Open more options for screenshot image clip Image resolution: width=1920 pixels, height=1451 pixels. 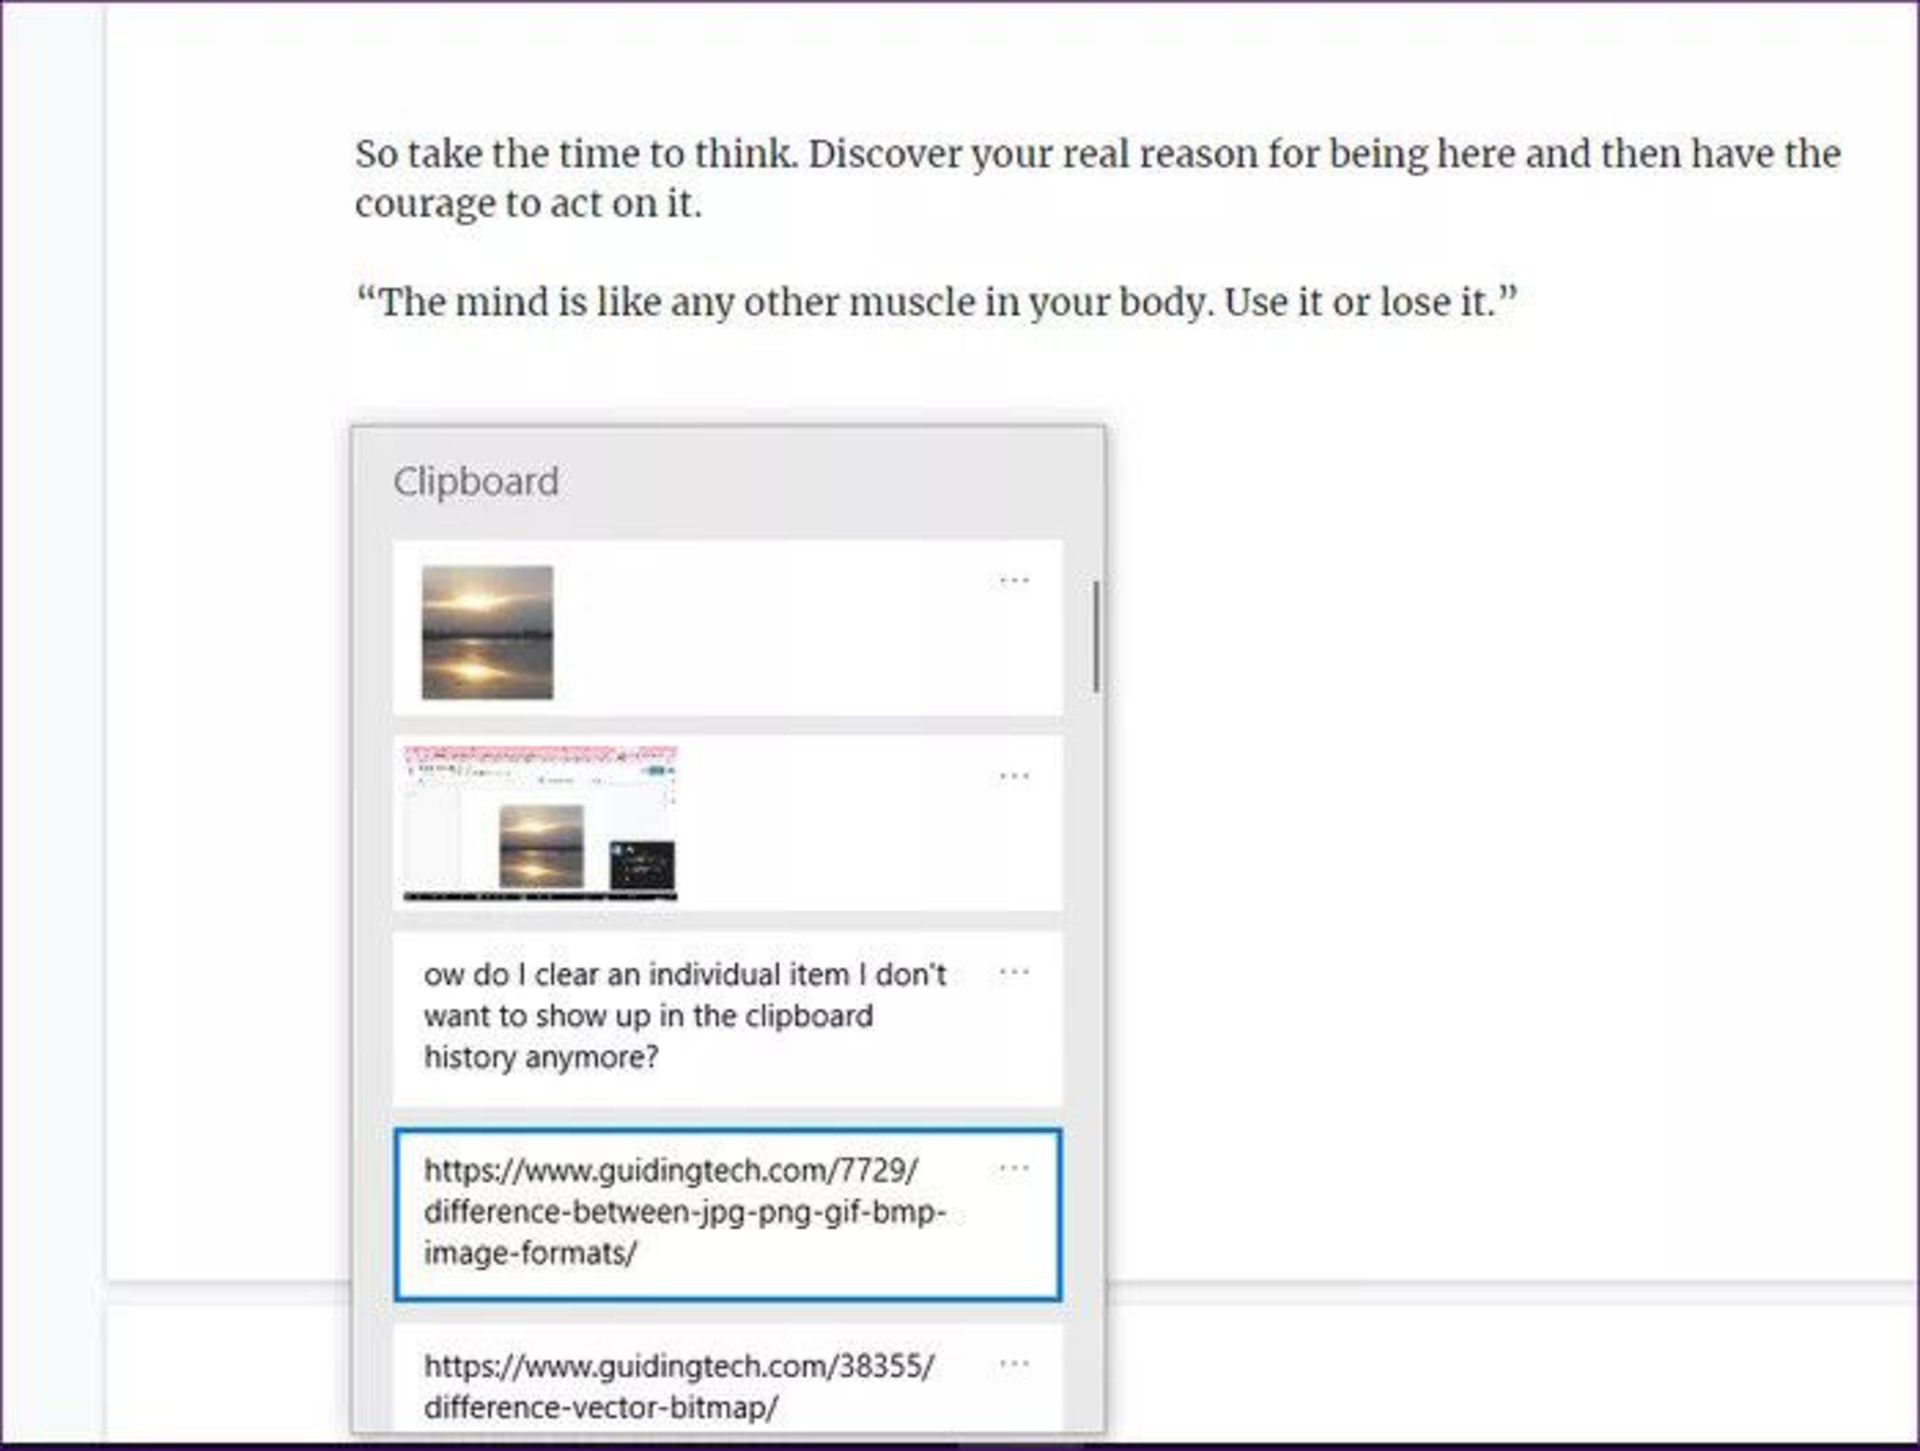[1013, 777]
